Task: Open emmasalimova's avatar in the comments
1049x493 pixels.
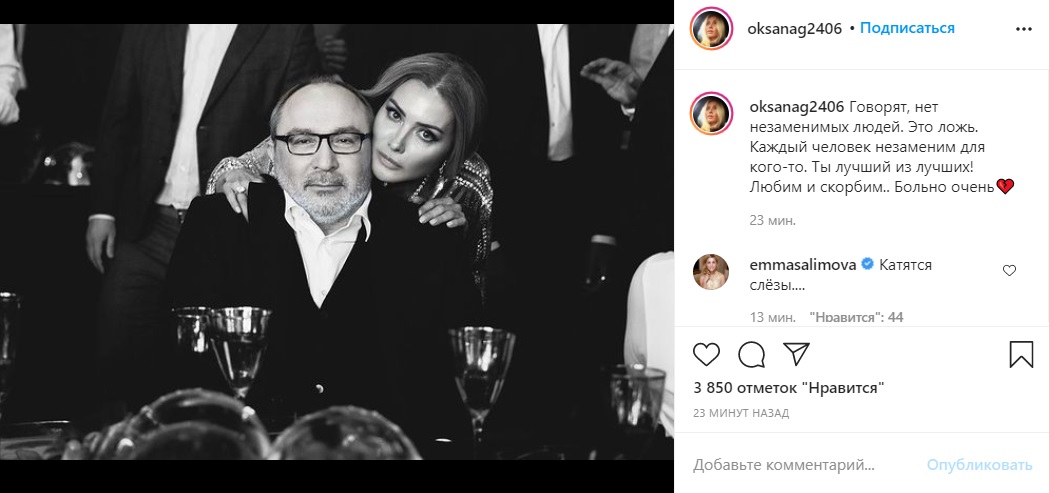Action: 712,272
